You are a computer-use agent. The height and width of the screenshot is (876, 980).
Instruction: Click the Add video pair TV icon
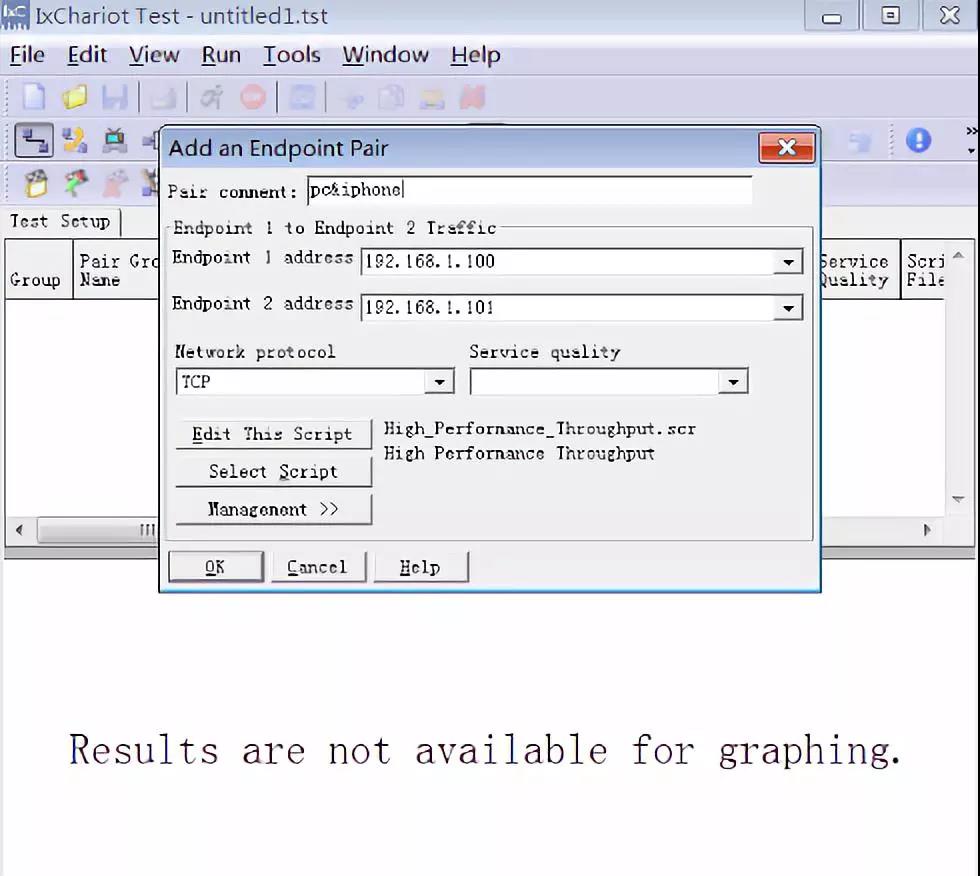coord(115,140)
